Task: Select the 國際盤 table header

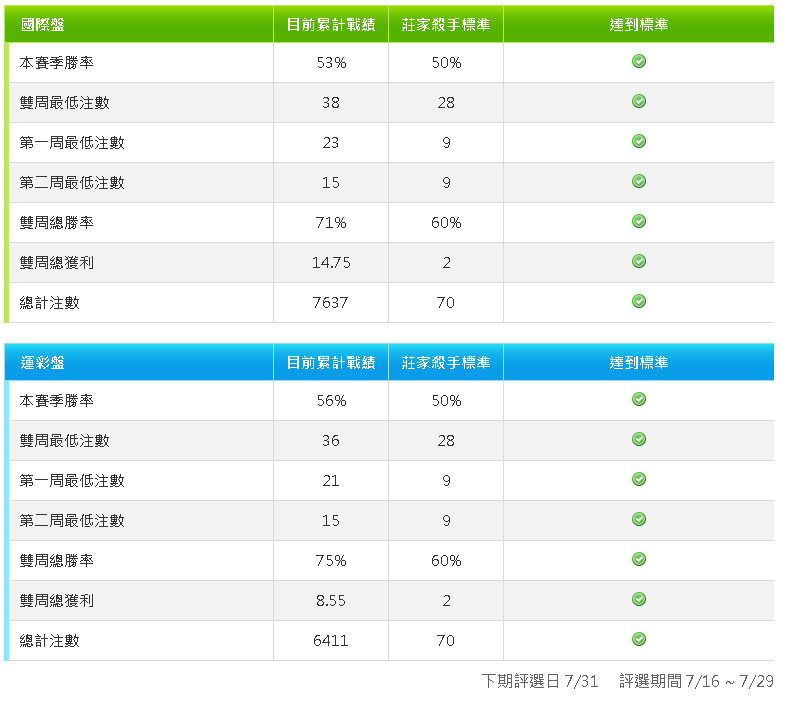Action: click(43, 25)
